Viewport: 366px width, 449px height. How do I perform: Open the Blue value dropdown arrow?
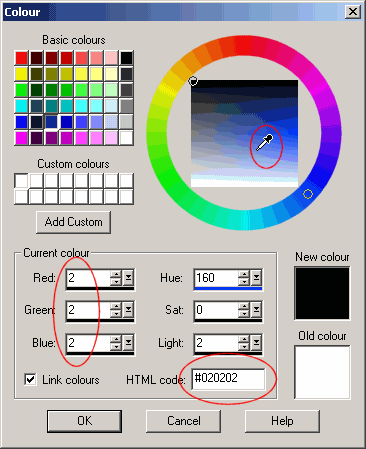(x=128, y=342)
